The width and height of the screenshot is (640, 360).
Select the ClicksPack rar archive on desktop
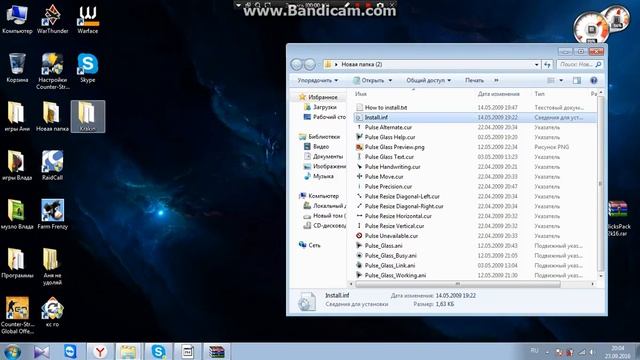(x=618, y=218)
